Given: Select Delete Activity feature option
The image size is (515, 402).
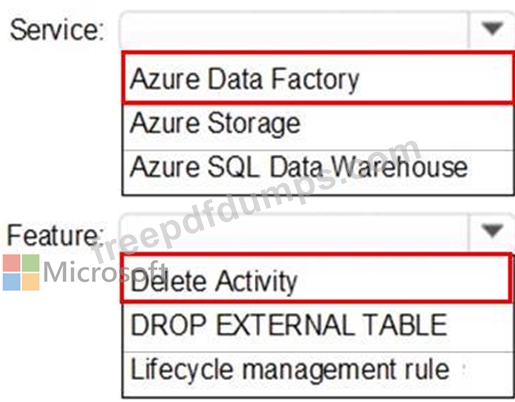Looking at the screenshot, I should [x=316, y=278].
